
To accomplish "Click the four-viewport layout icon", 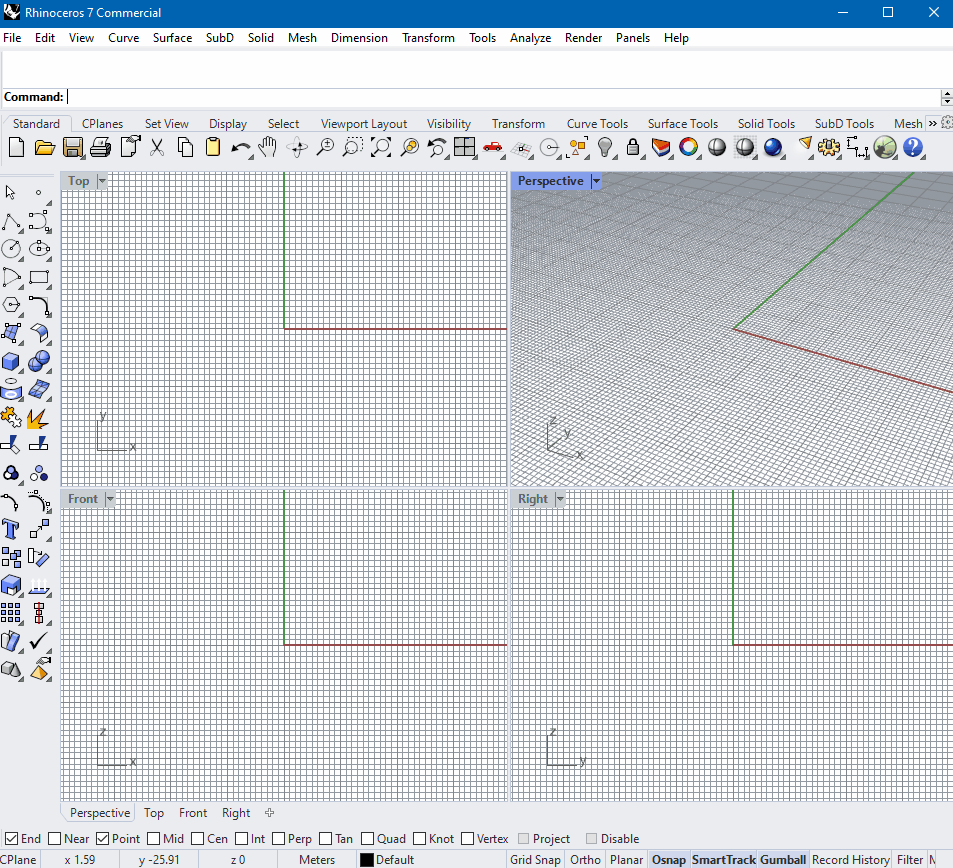I will (465, 147).
